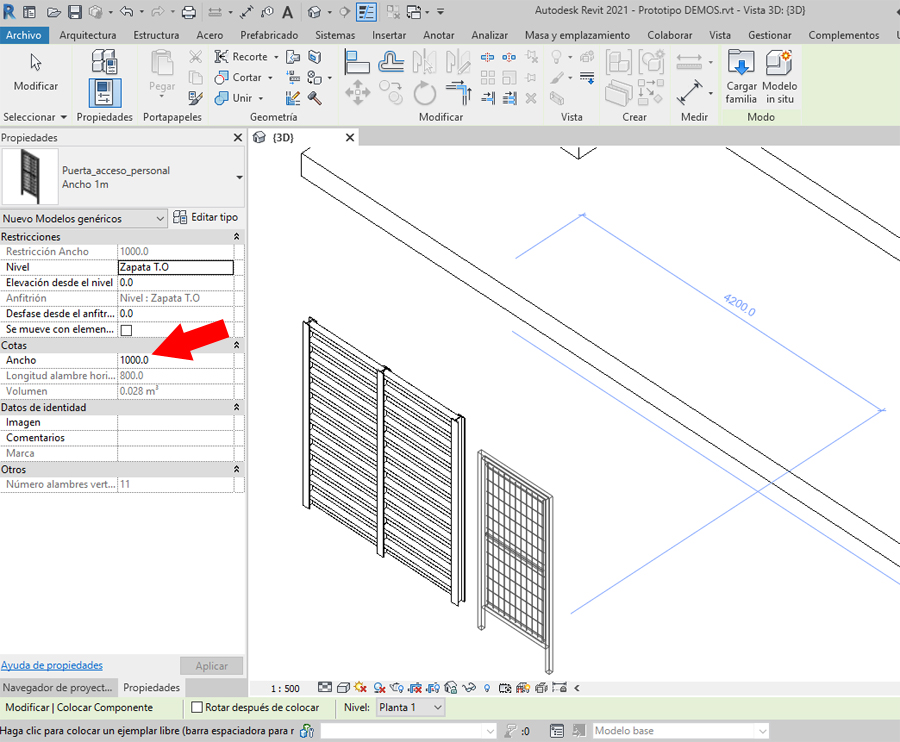Viewport: 900px width, 742px height.
Task: Select the Recorte geometry tool
Action: pos(242,57)
